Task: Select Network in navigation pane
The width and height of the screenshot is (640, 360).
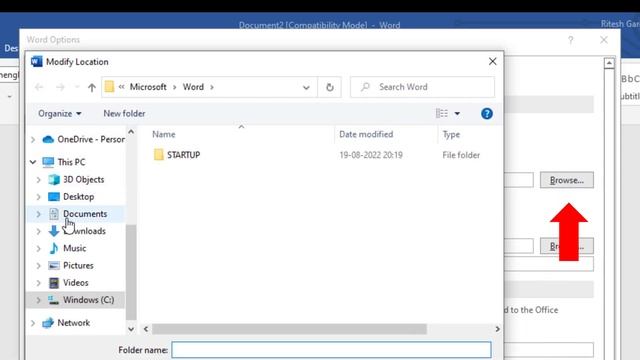Action: pyautogui.click(x=73, y=322)
